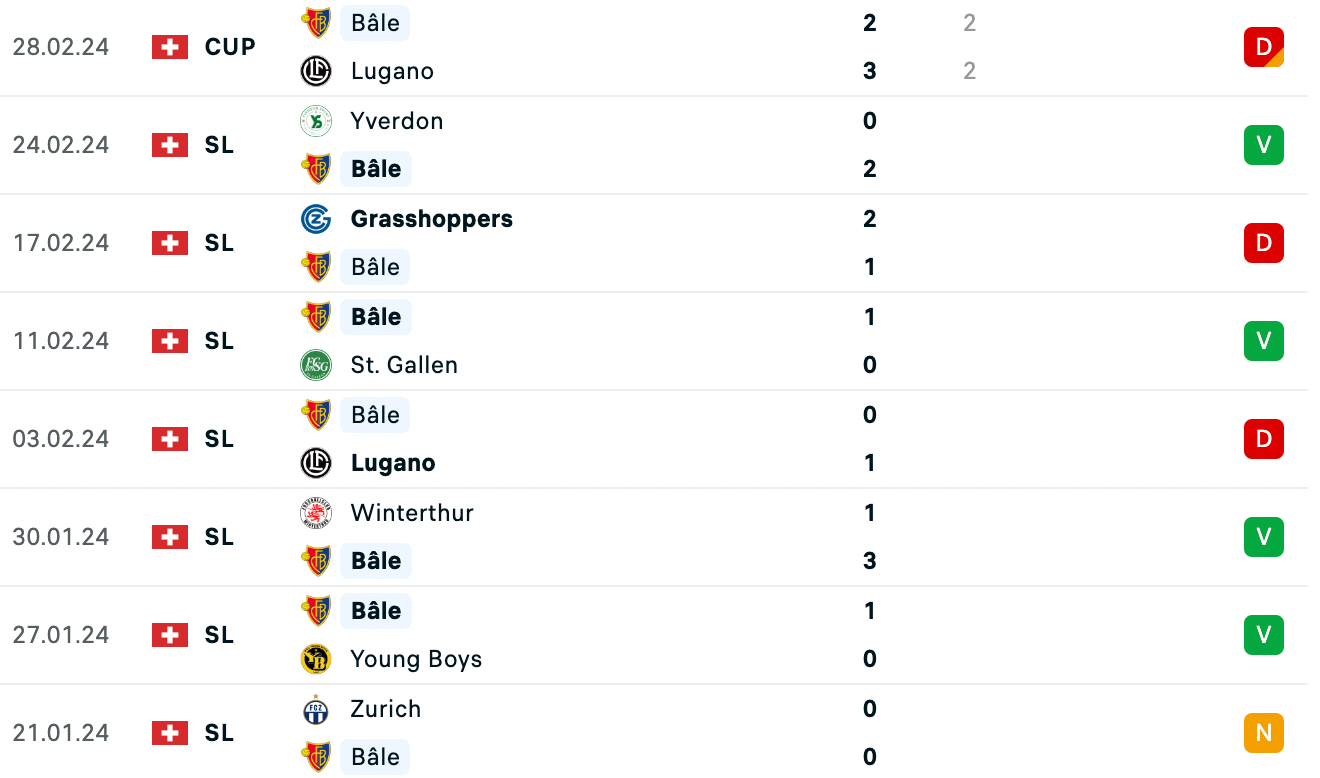Open the red D badge for Grasshoppers match
The height and width of the screenshot is (778, 1320).
[x=1264, y=243]
